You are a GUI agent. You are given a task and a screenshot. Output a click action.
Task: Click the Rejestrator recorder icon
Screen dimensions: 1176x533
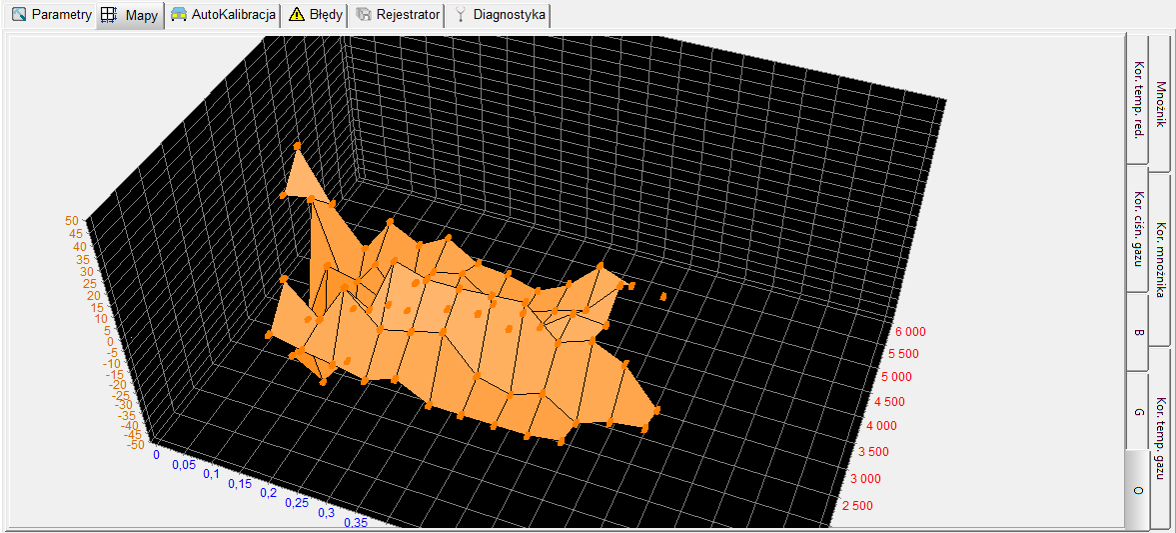click(364, 14)
